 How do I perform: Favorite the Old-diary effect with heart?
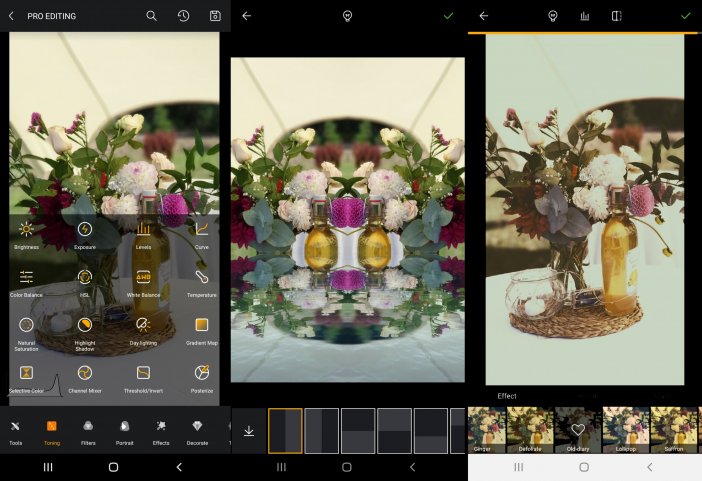click(x=578, y=430)
